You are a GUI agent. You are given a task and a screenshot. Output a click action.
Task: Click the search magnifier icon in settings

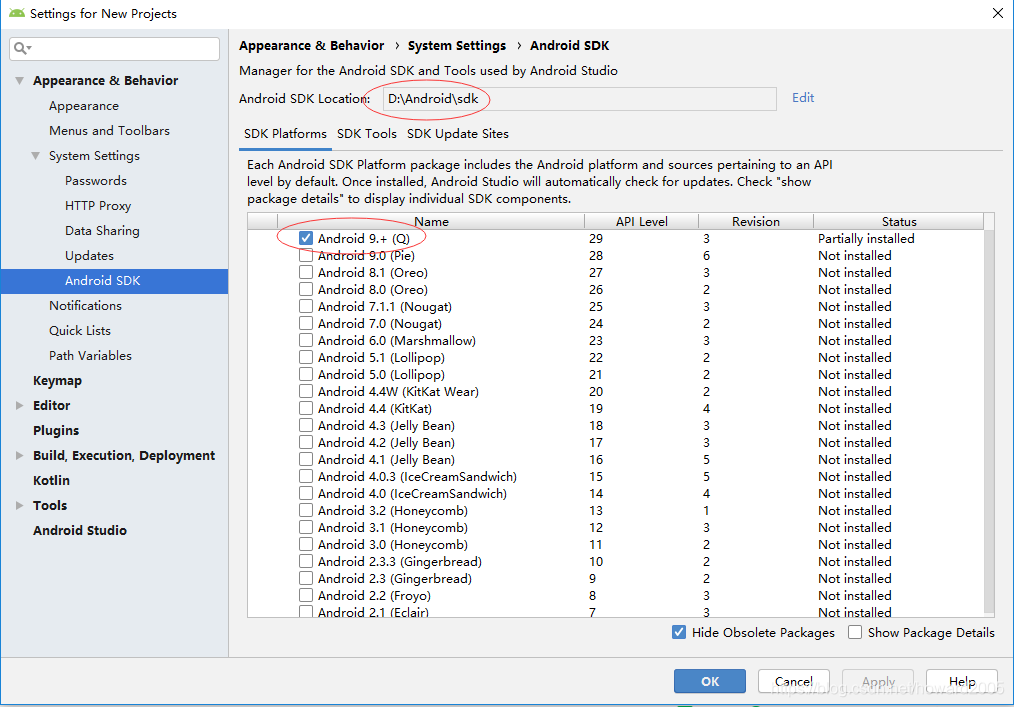pos(20,48)
